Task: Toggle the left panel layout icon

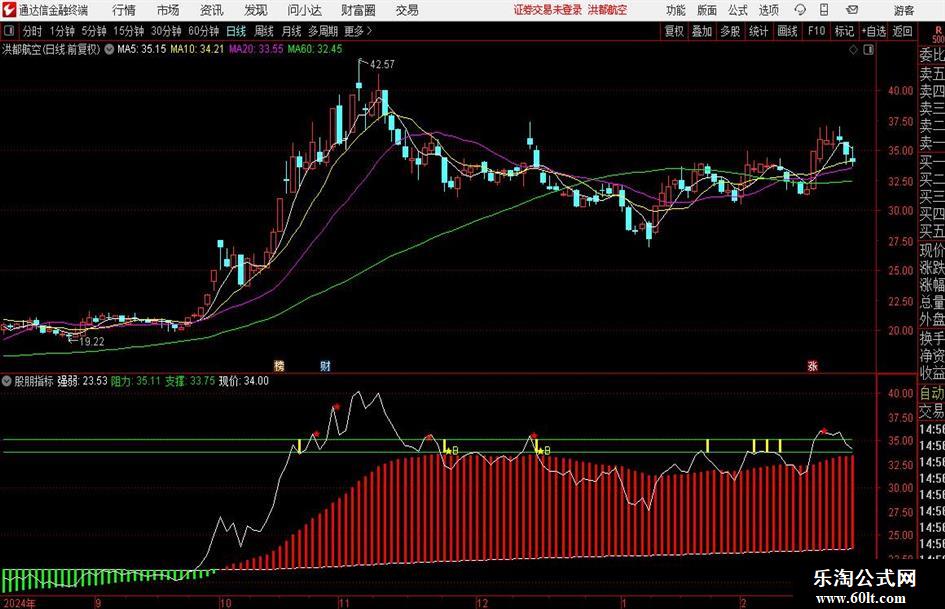Action: click(8, 31)
